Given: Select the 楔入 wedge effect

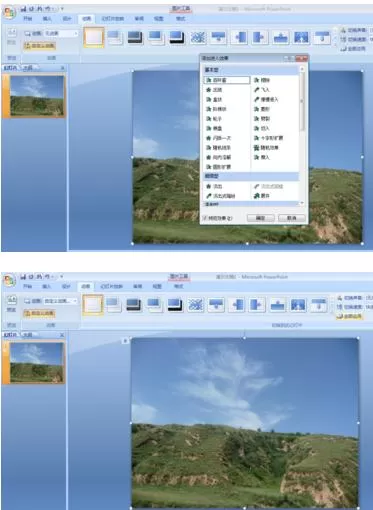Looking at the screenshot, I should (x=262, y=157).
